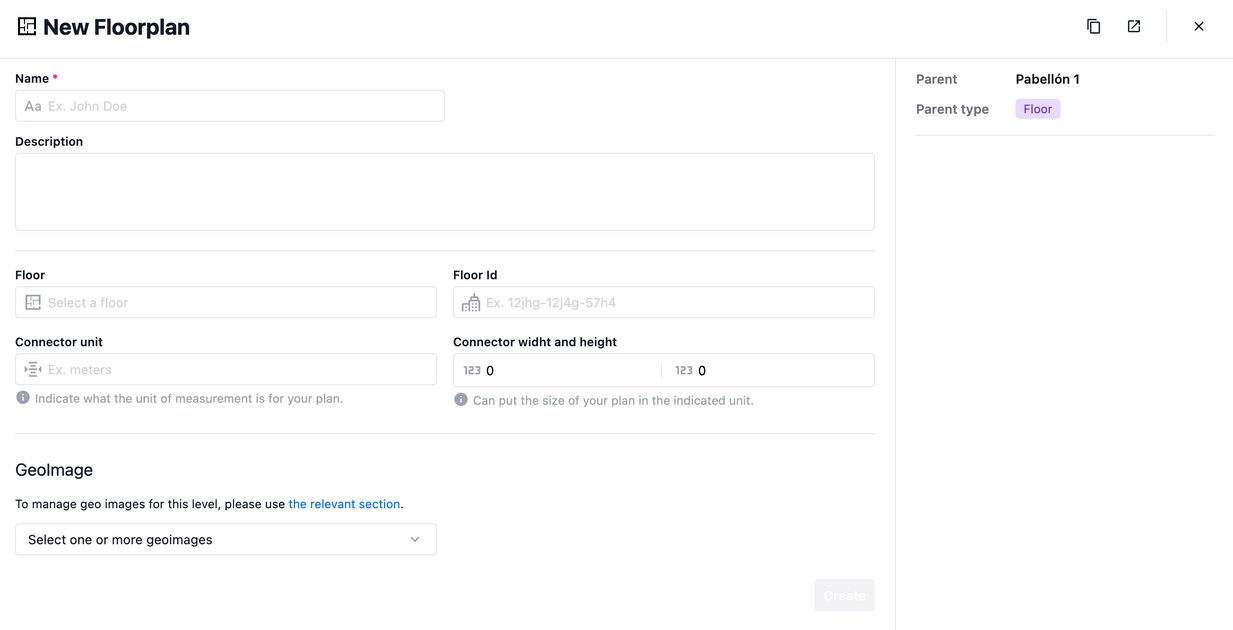
Task: Focus the connector height number field
Action: coord(780,371)
